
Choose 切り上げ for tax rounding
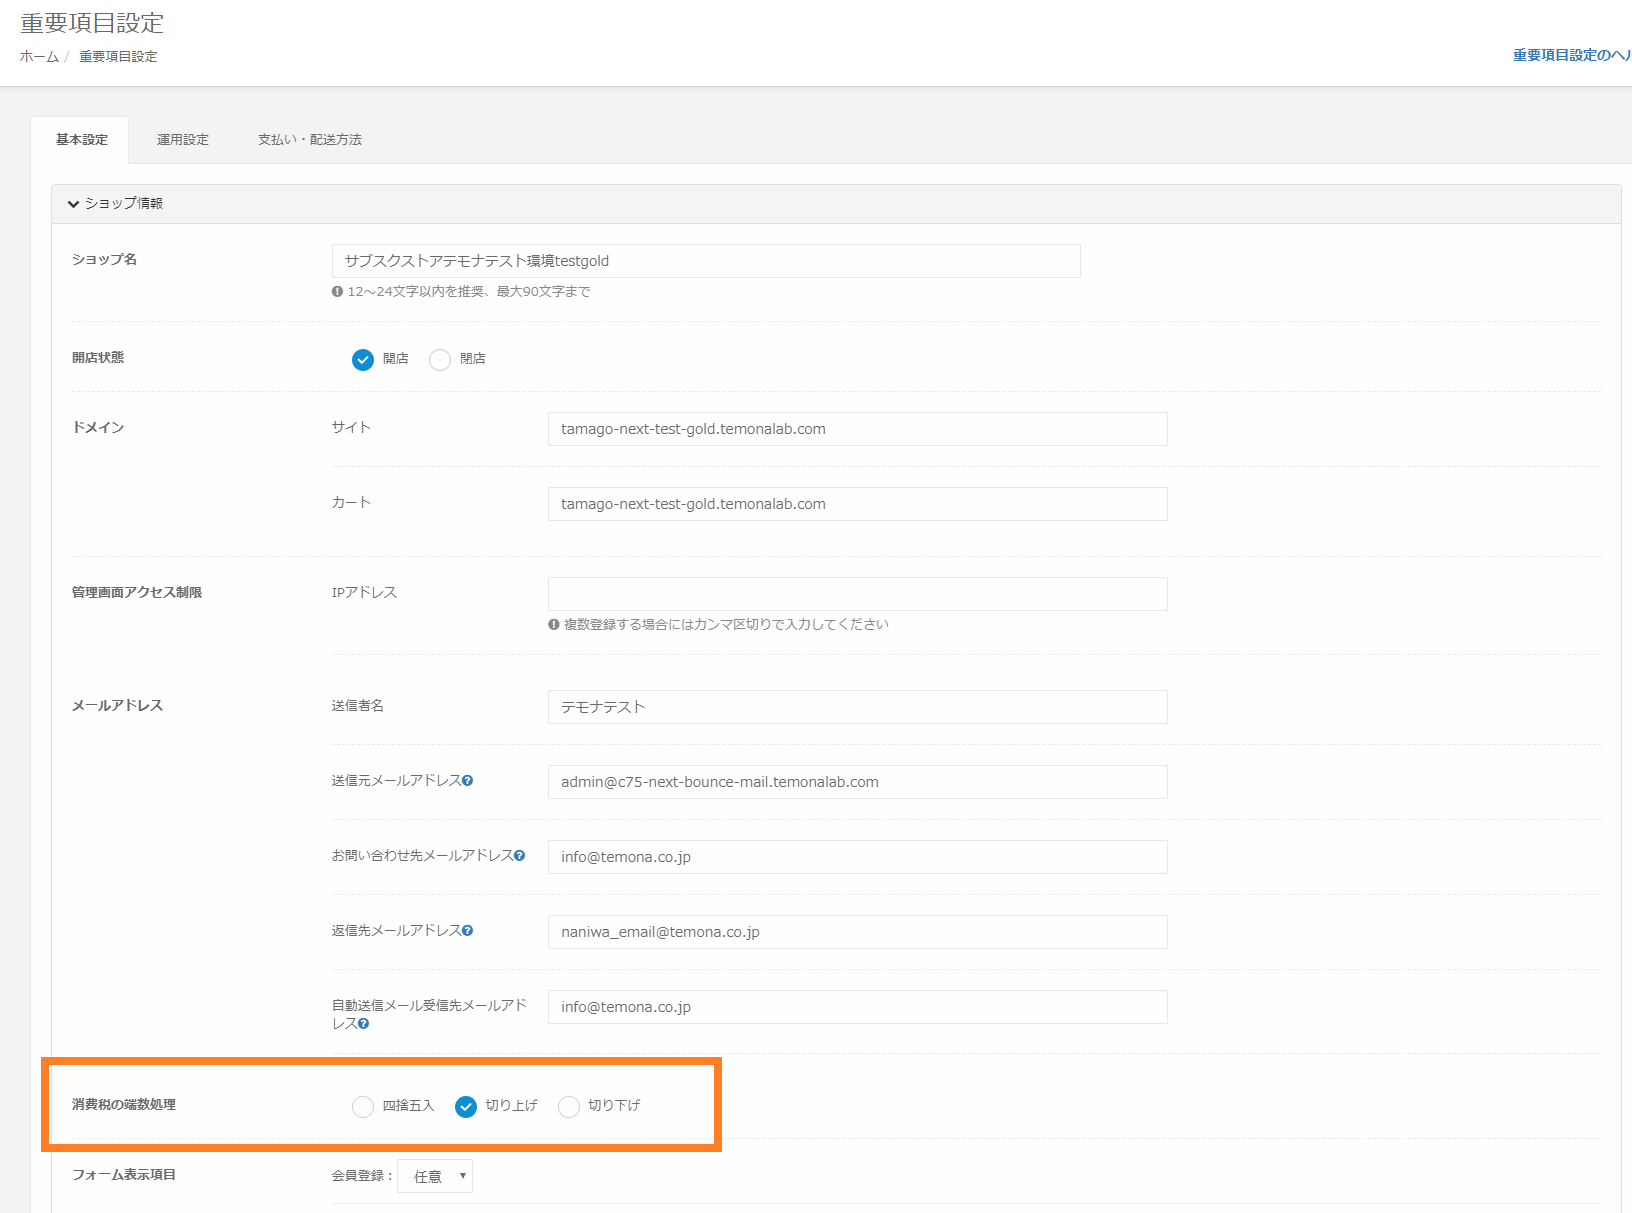coord(466,1107)
